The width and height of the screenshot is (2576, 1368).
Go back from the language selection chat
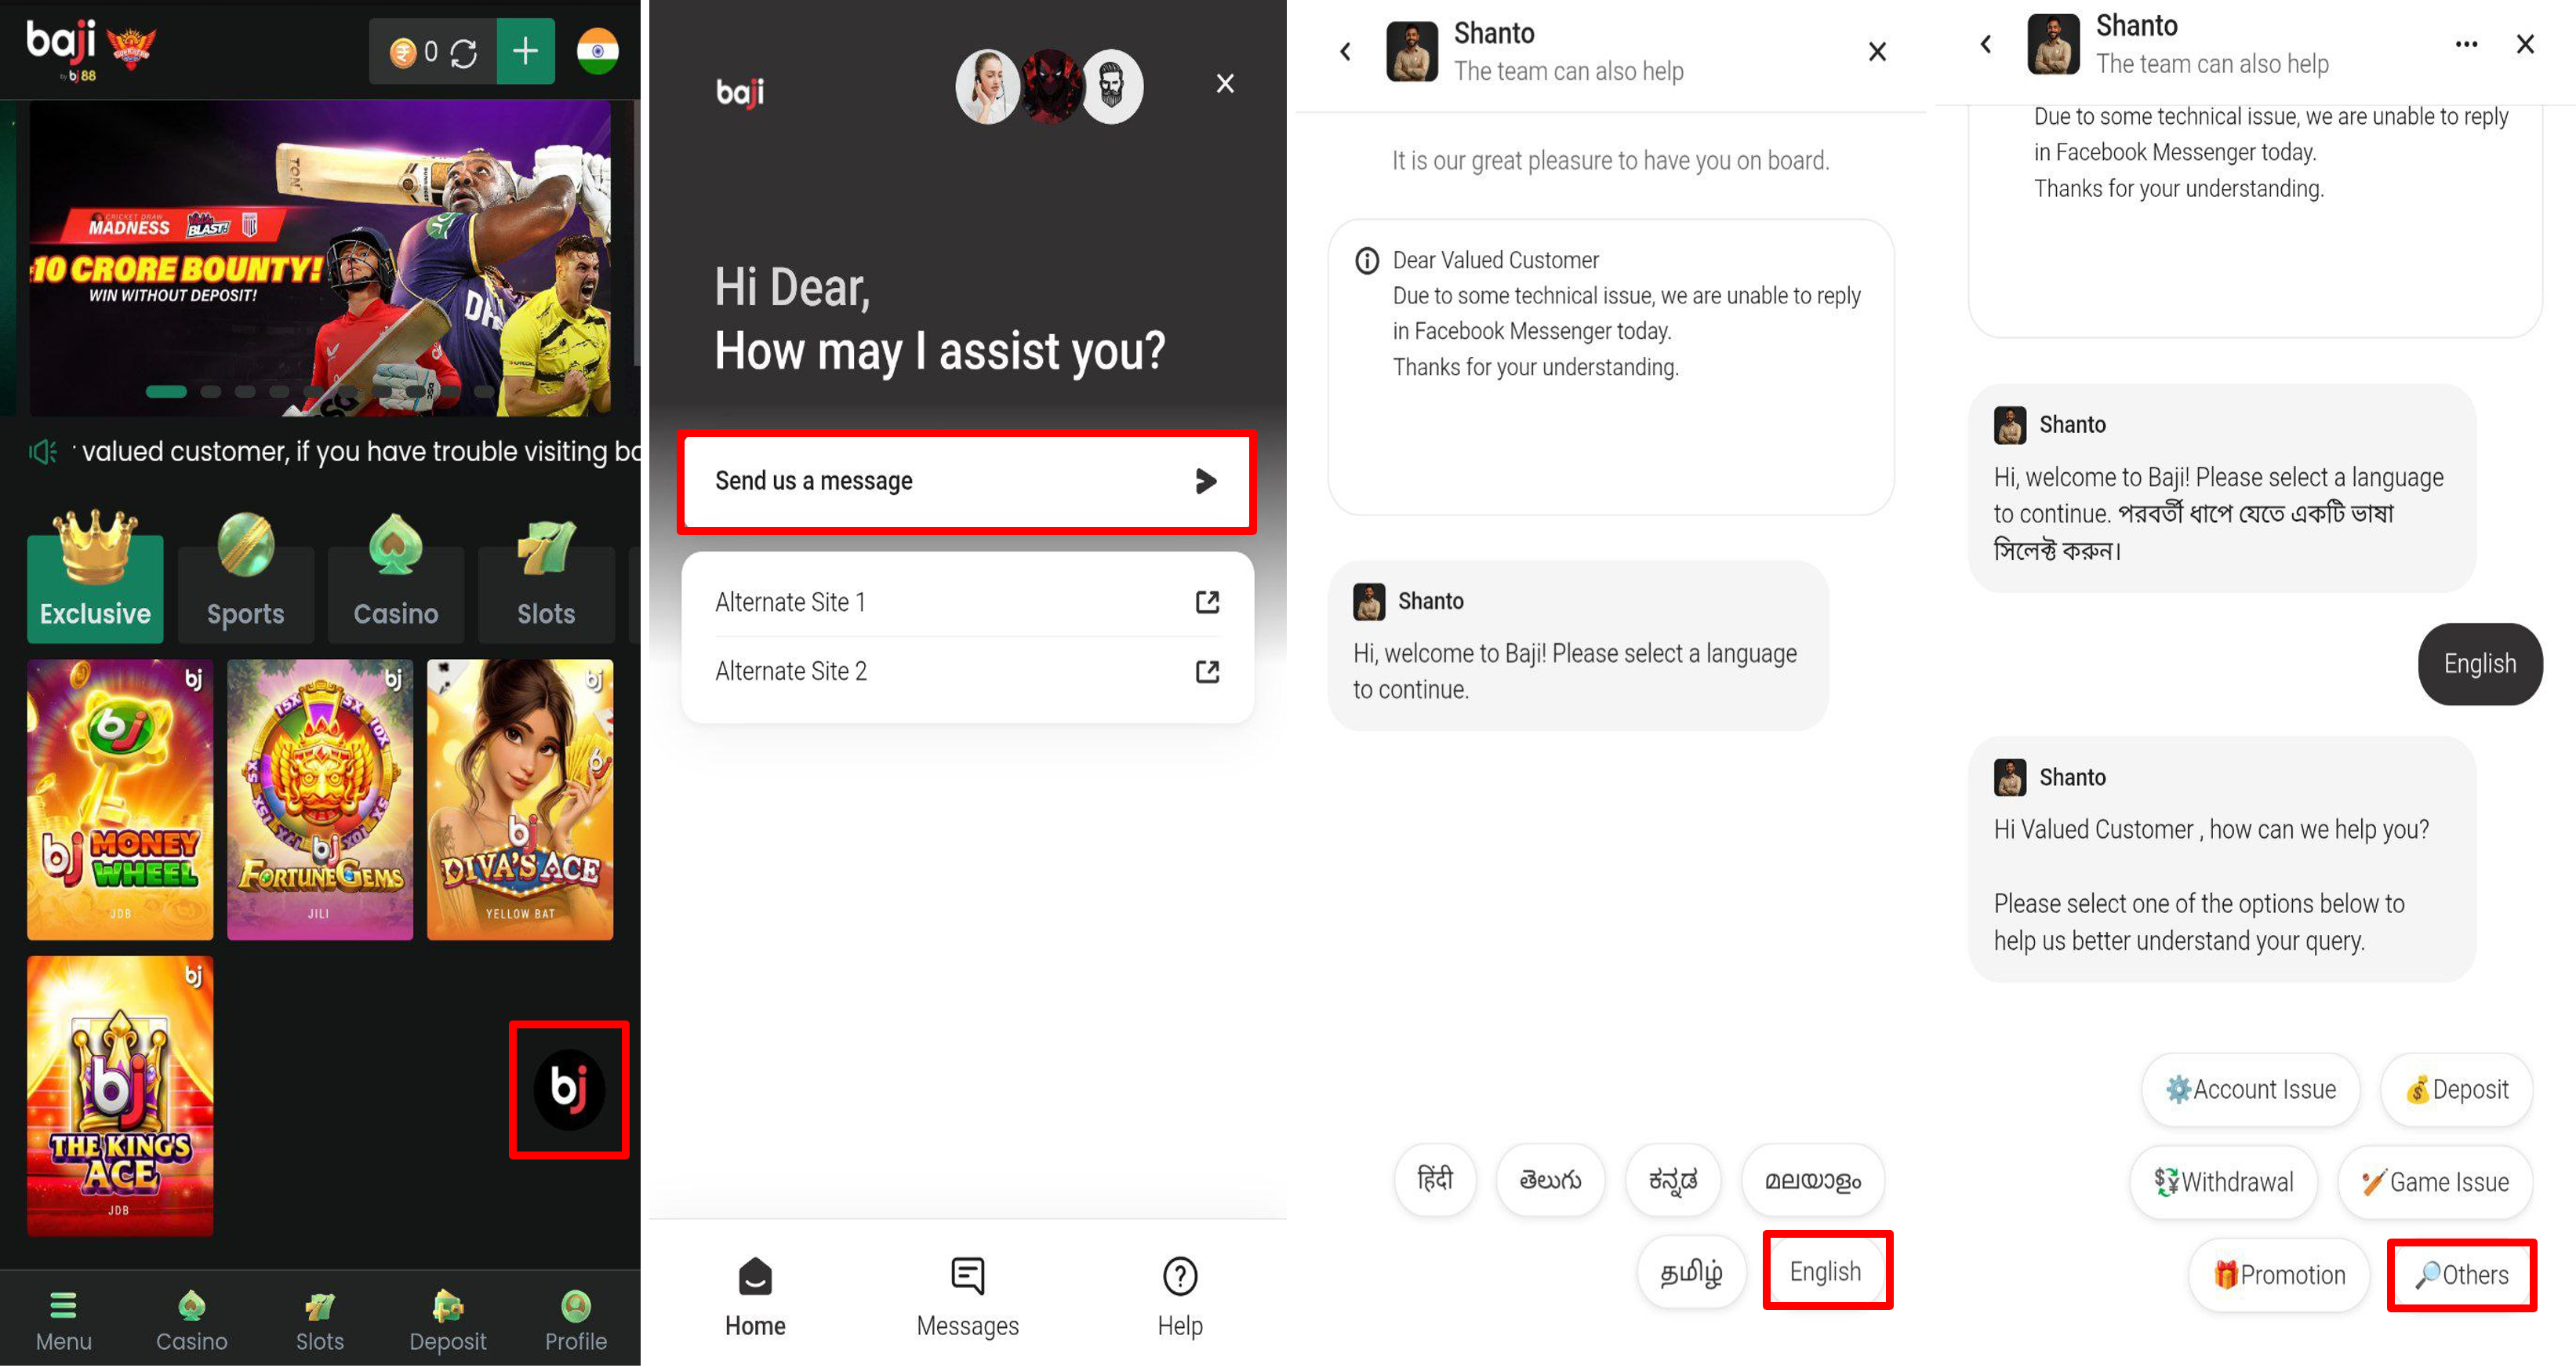pos(1345,51)
